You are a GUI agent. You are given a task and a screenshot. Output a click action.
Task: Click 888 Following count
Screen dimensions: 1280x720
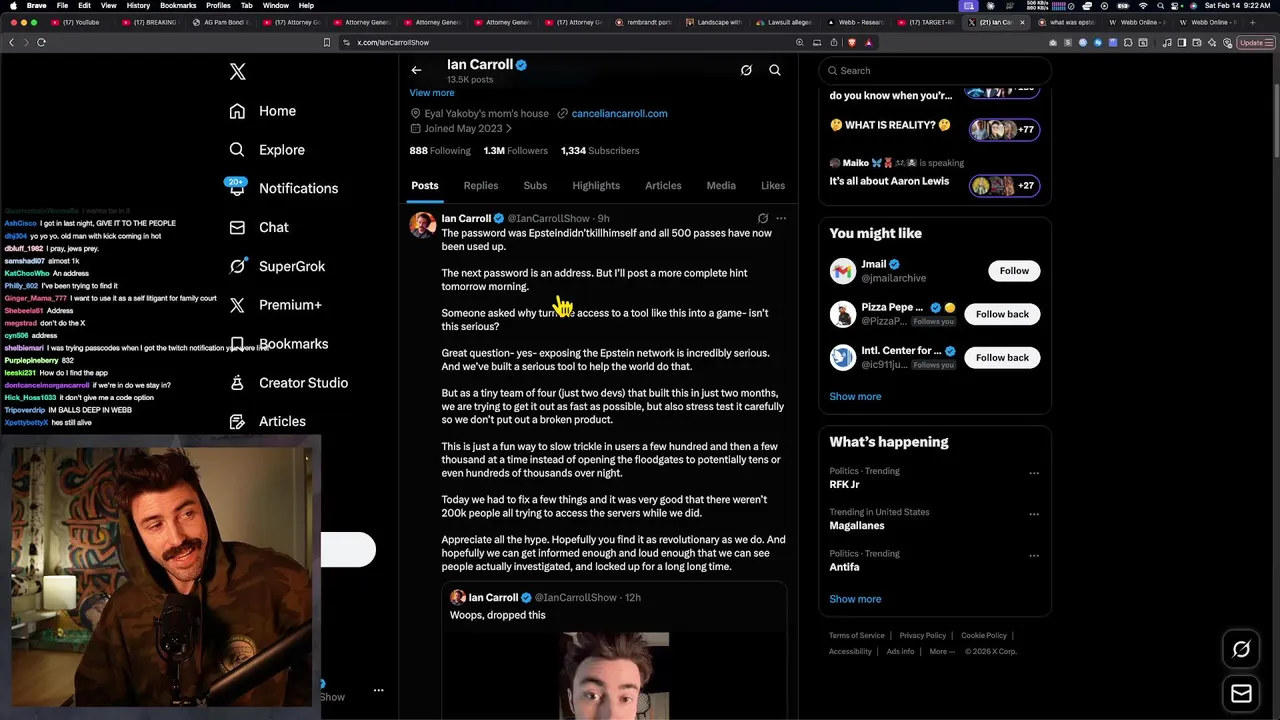(439, 151)
